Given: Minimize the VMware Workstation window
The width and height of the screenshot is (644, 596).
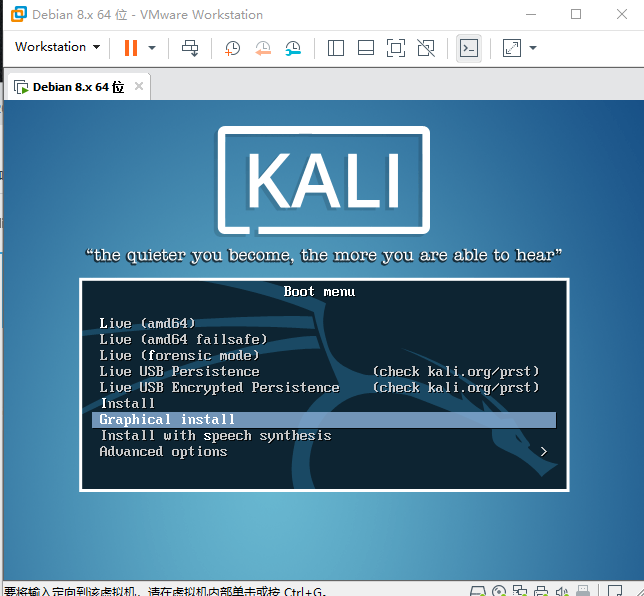Looking at the screenshot, I should pos(531,14).
